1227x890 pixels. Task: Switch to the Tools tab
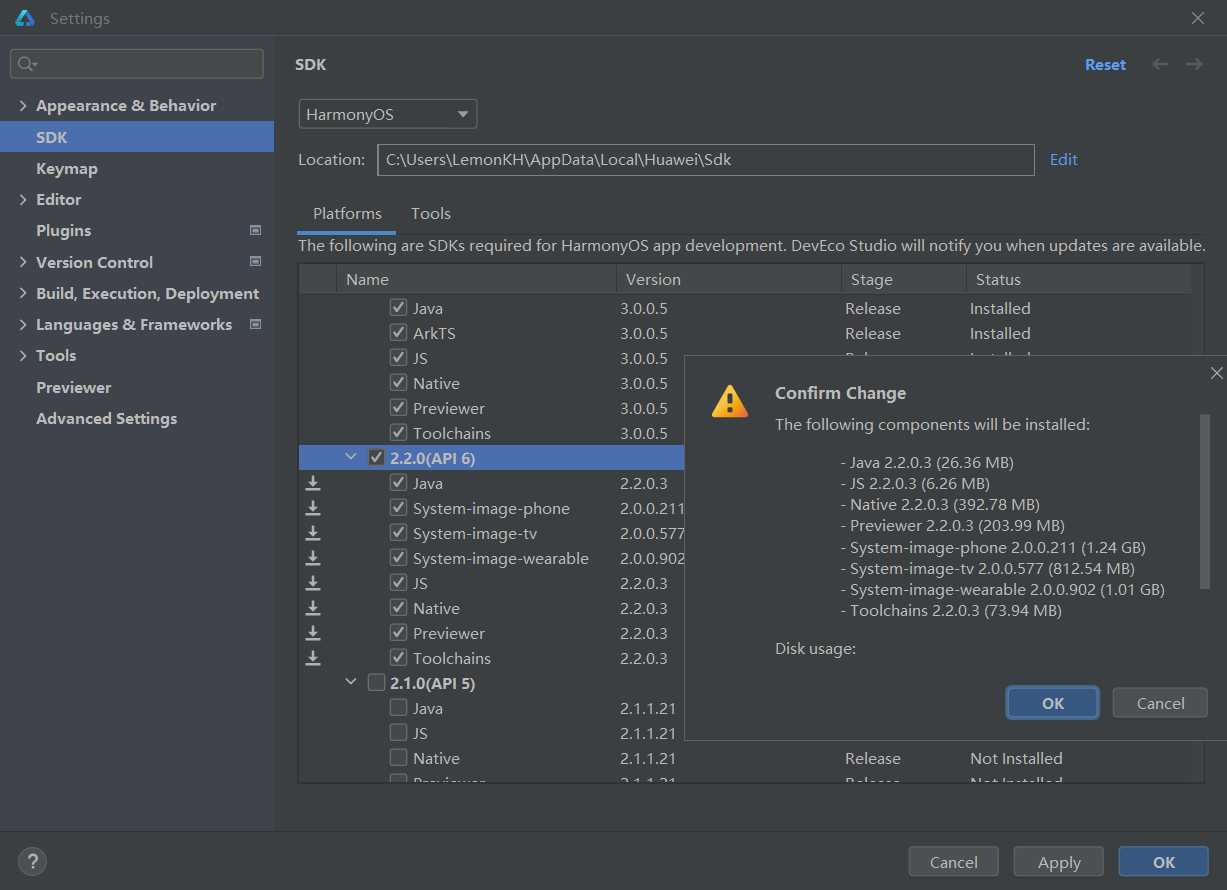coord(431,214)
